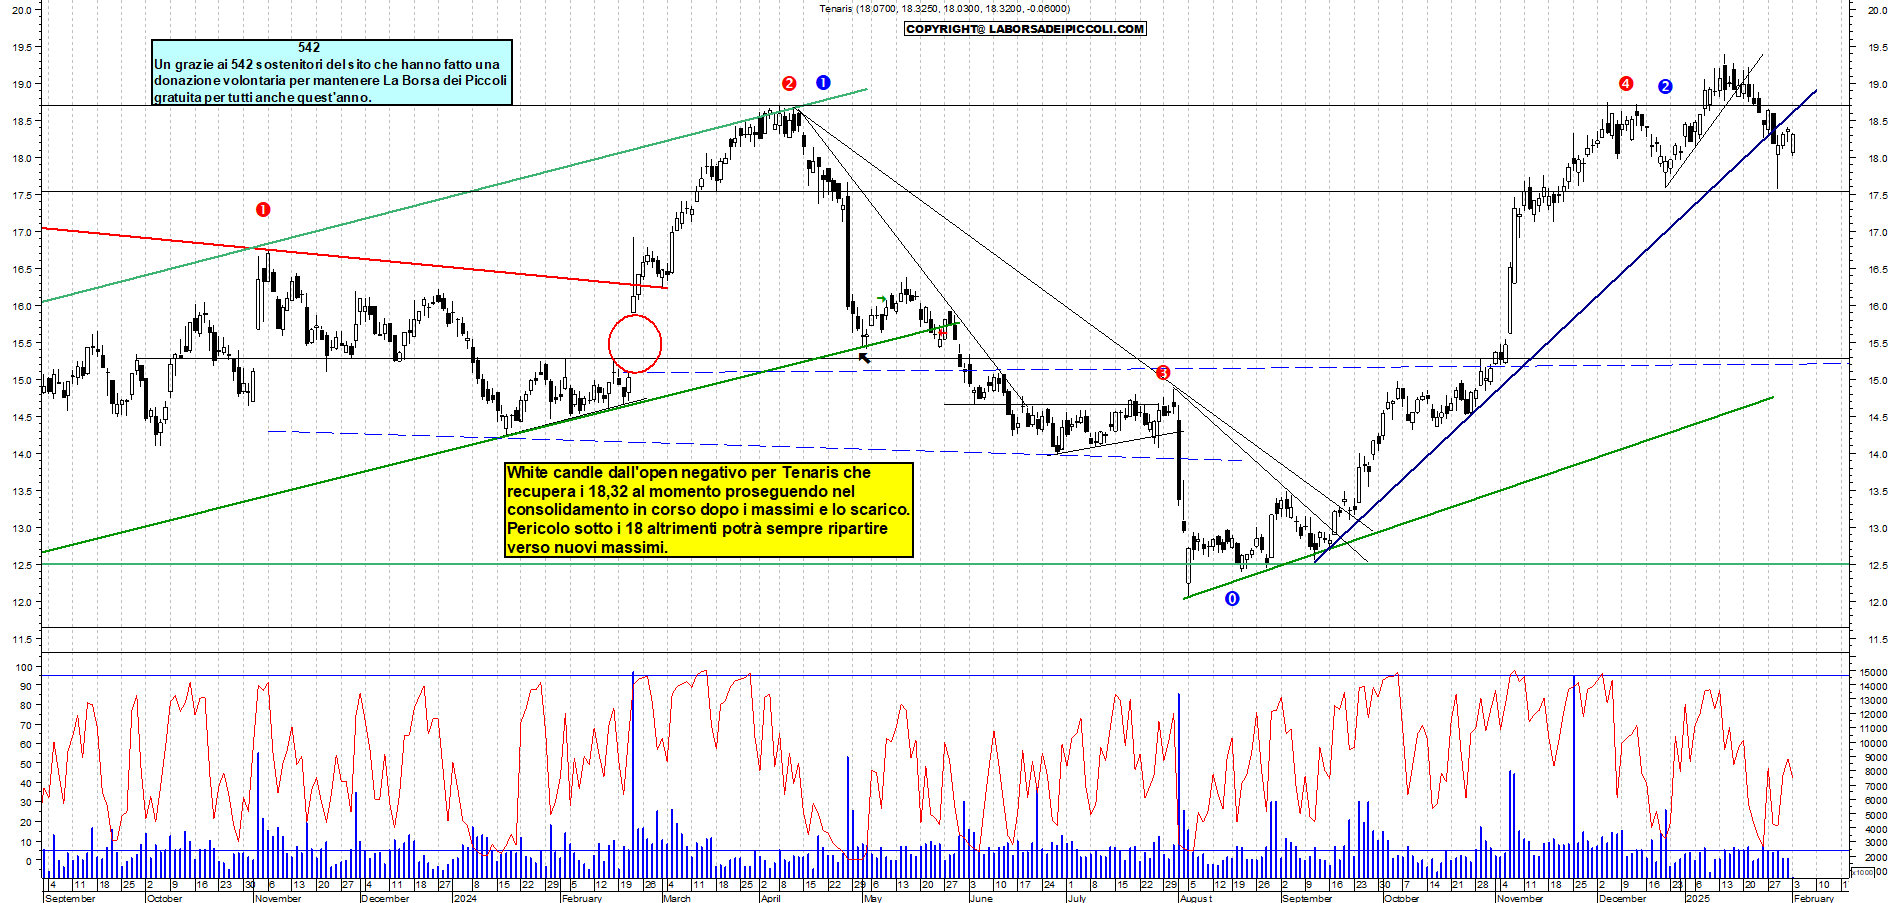Click the large red circle around February's gap

coord(635,344)
